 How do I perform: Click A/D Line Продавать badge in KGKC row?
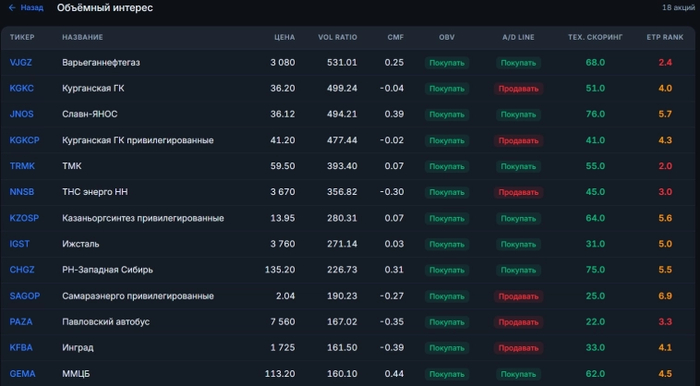coord(518,89)
